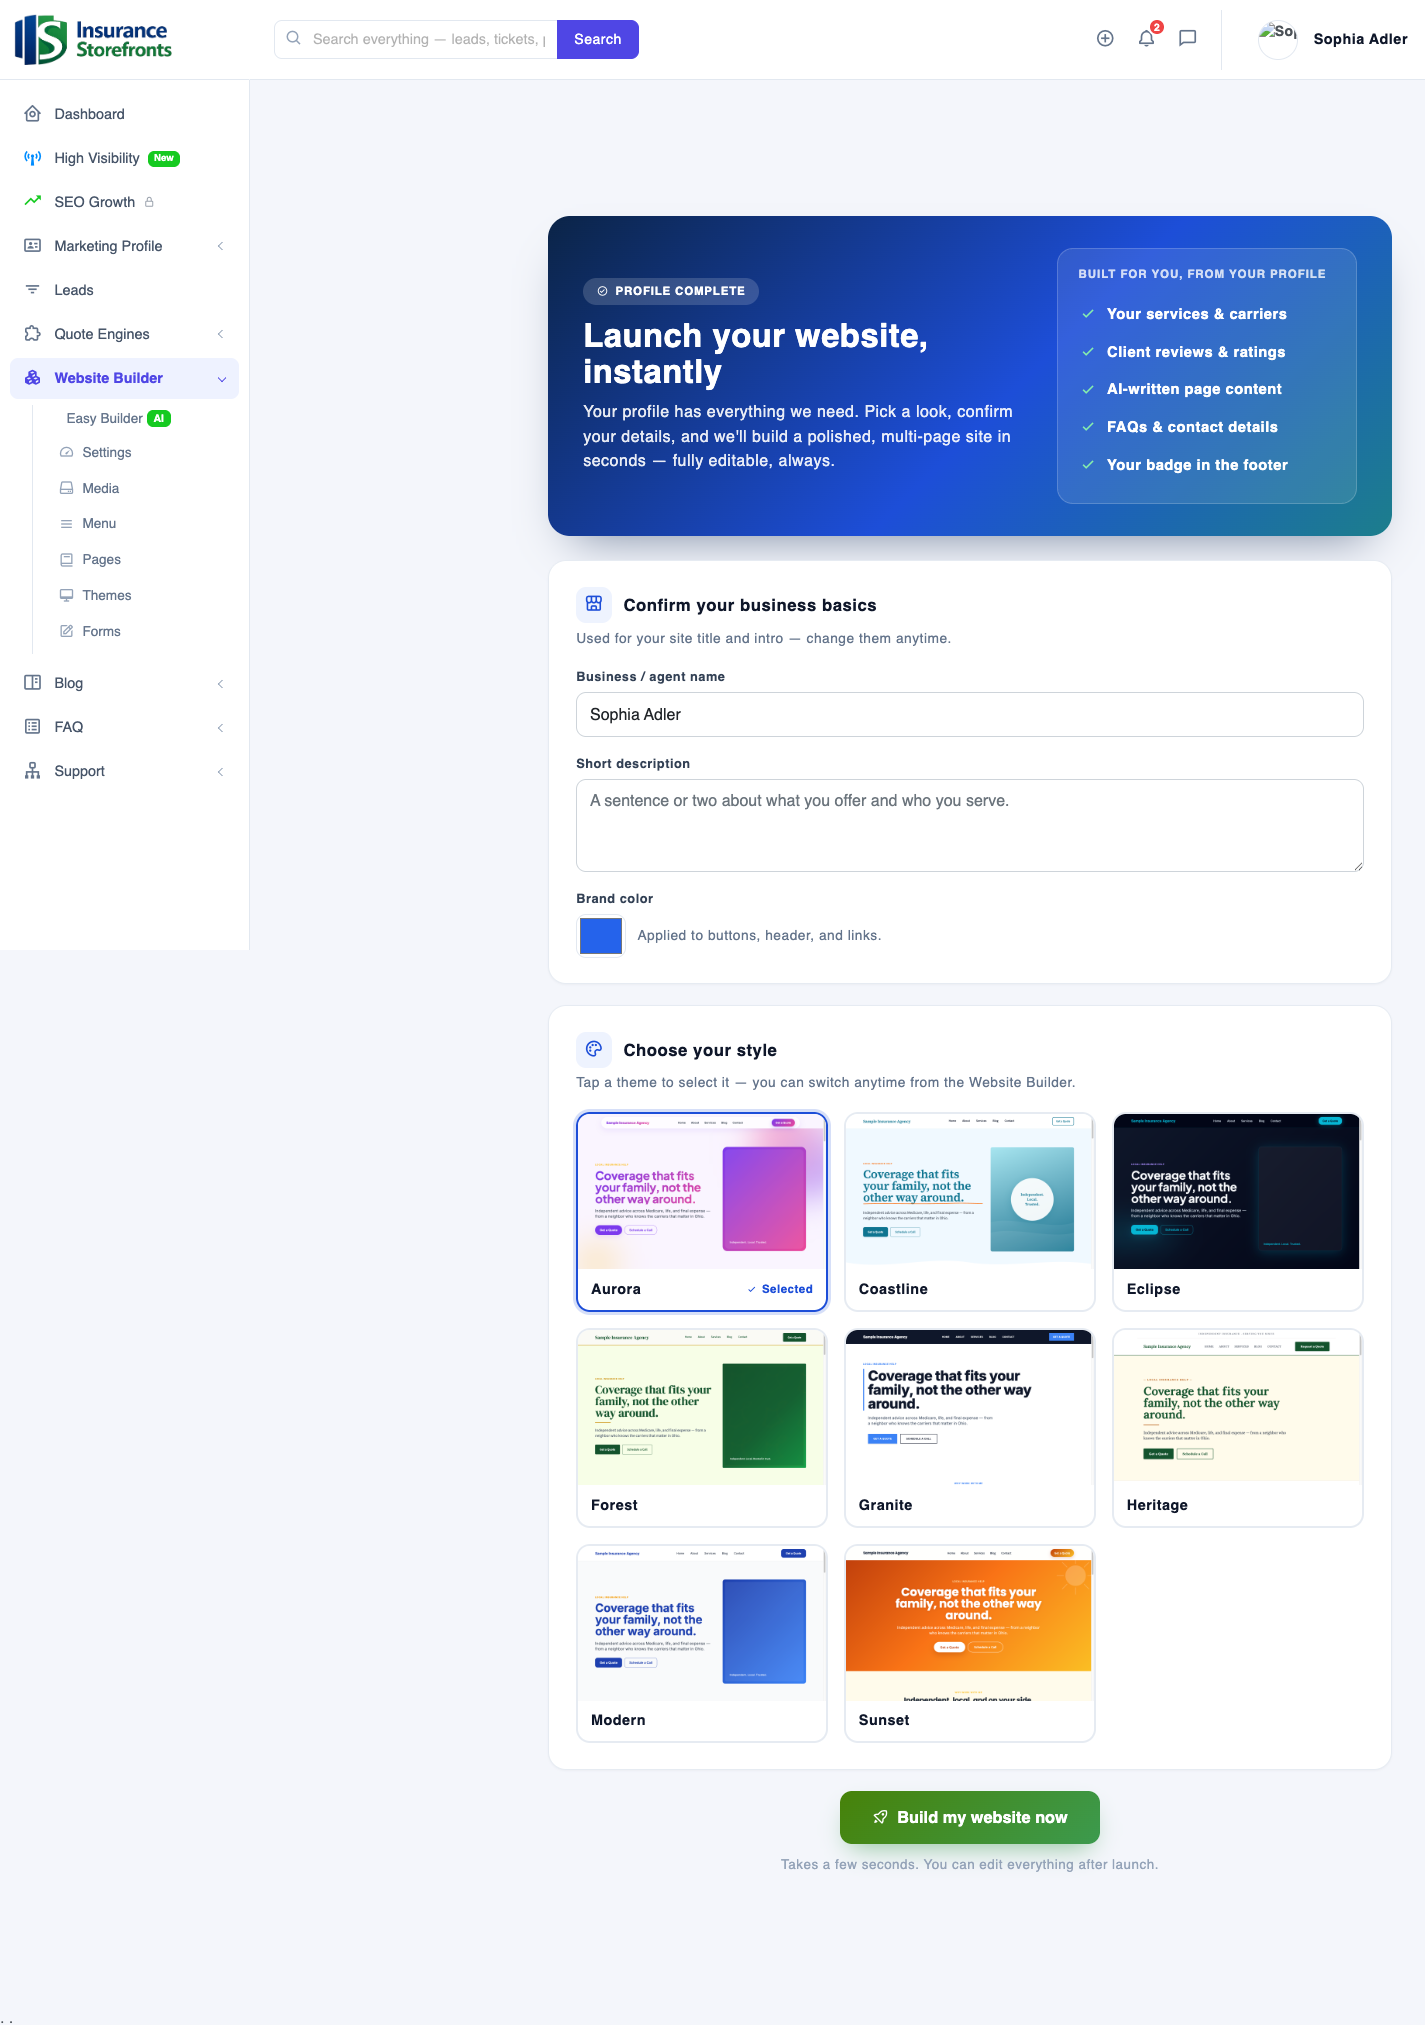Open Settings under Website Builder

107,452
